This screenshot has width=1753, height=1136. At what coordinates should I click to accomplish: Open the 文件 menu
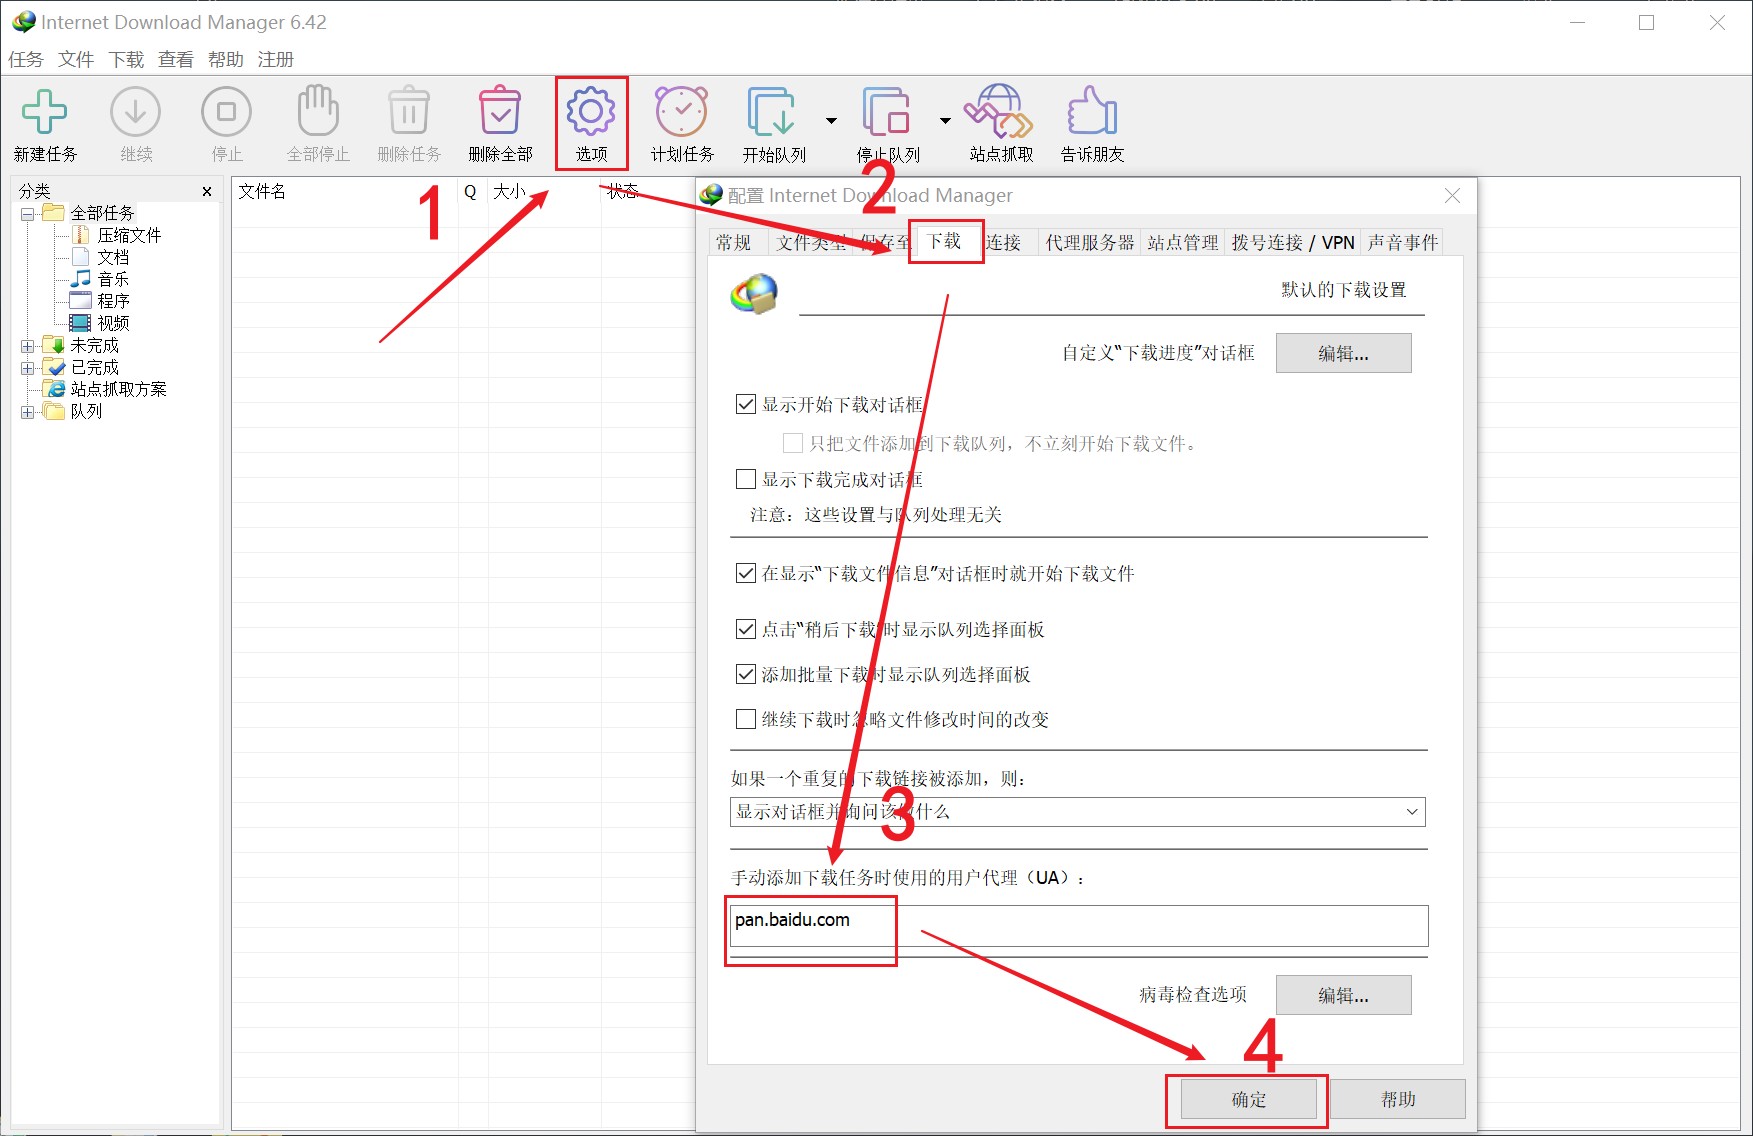click(76, 59)
